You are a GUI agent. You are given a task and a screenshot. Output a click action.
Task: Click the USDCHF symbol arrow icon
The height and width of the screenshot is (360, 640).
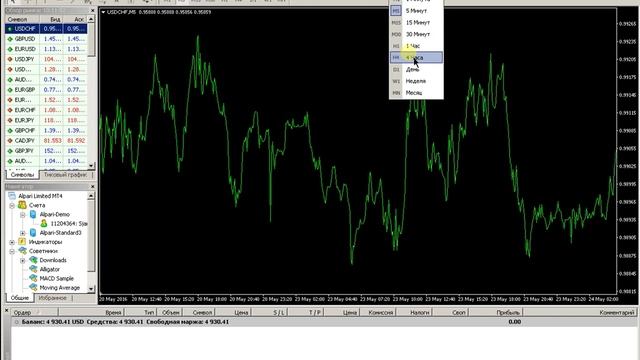pyautogui.click(x=10, y=29)
